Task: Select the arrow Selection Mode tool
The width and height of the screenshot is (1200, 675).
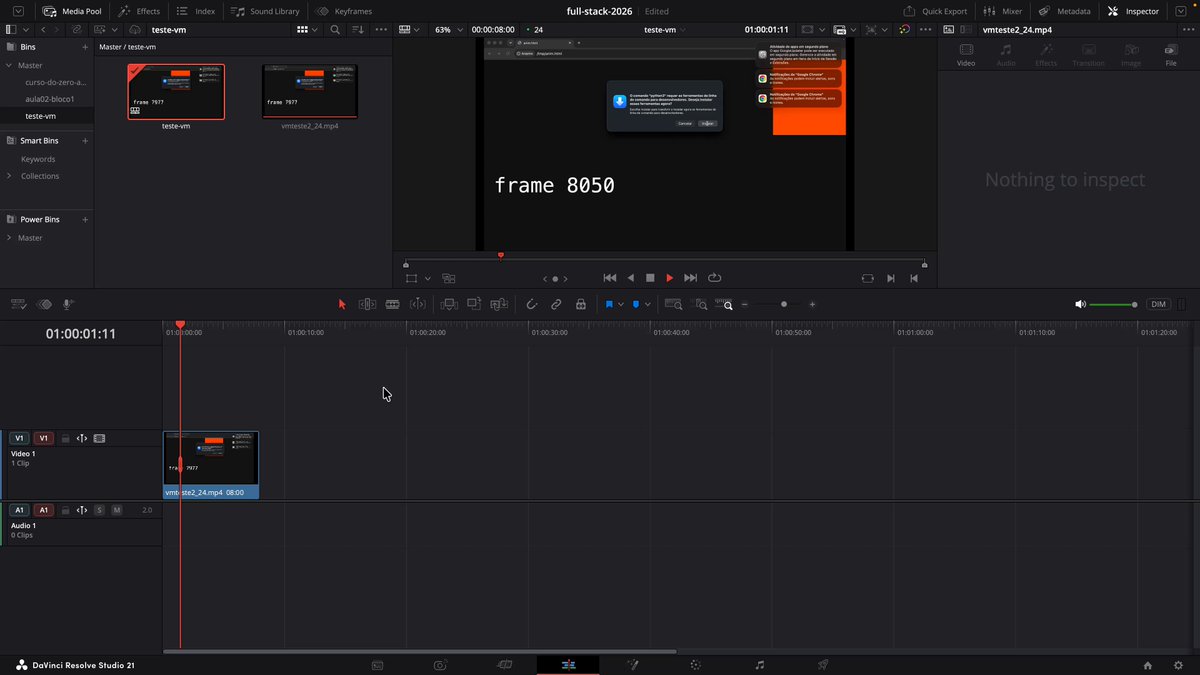Action: [x=342, y=304]
